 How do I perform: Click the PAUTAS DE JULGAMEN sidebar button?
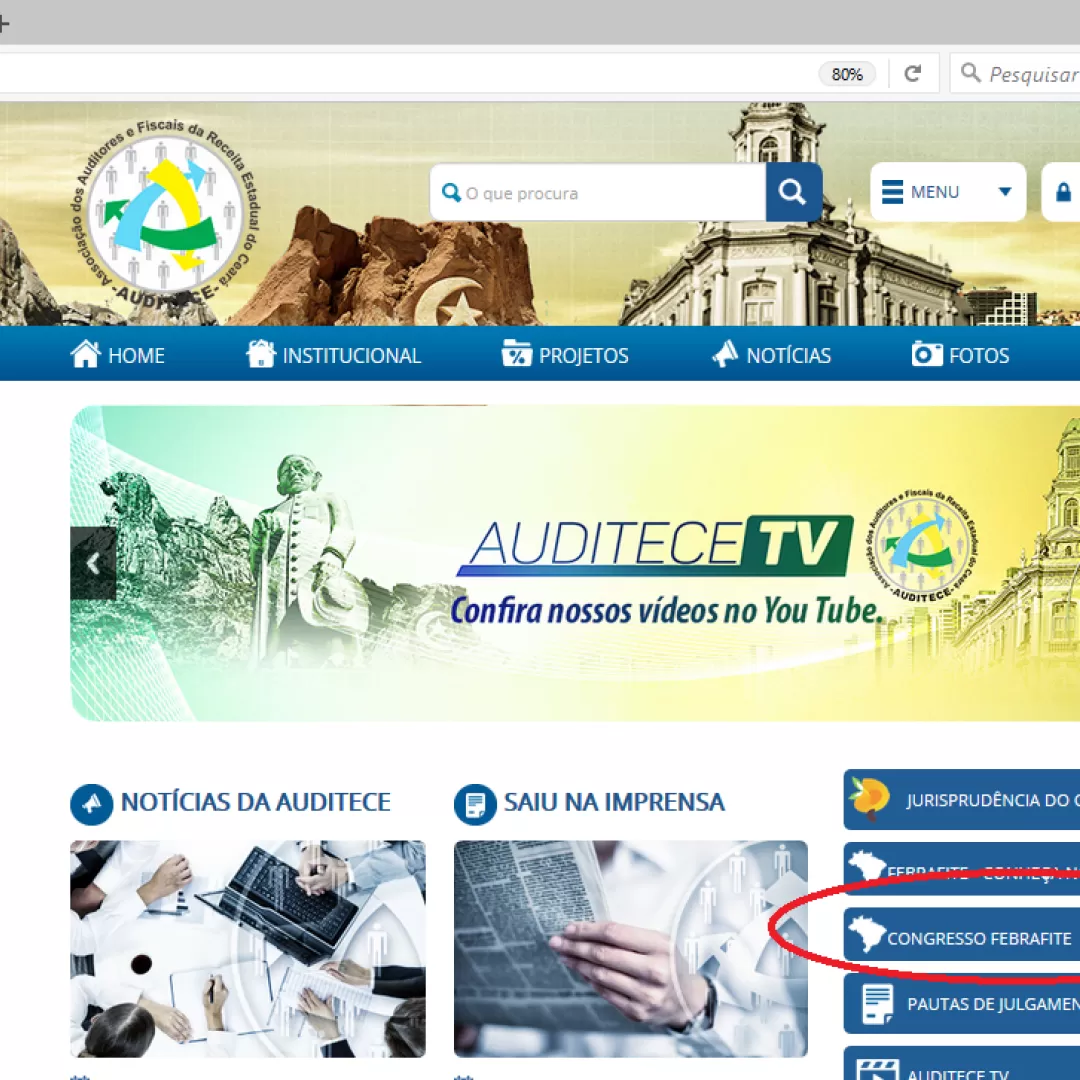[x=962, y=1004]
